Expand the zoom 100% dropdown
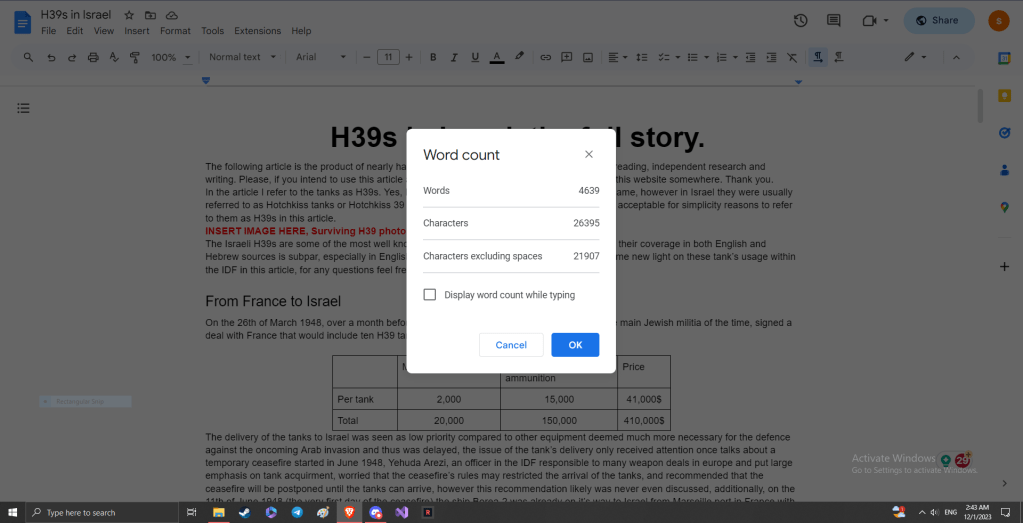This screenshot has height=523, width=1023. (x=169, y=57)
